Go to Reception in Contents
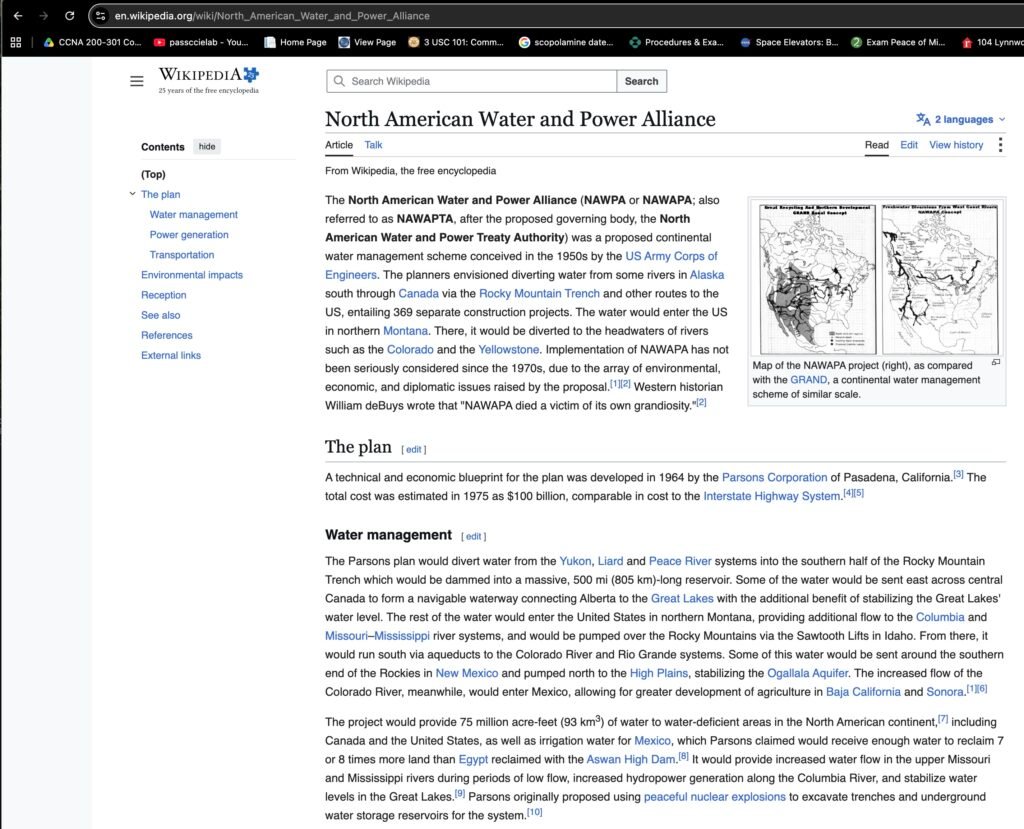This screenshot has height=829, width=1024. [163, 295]
